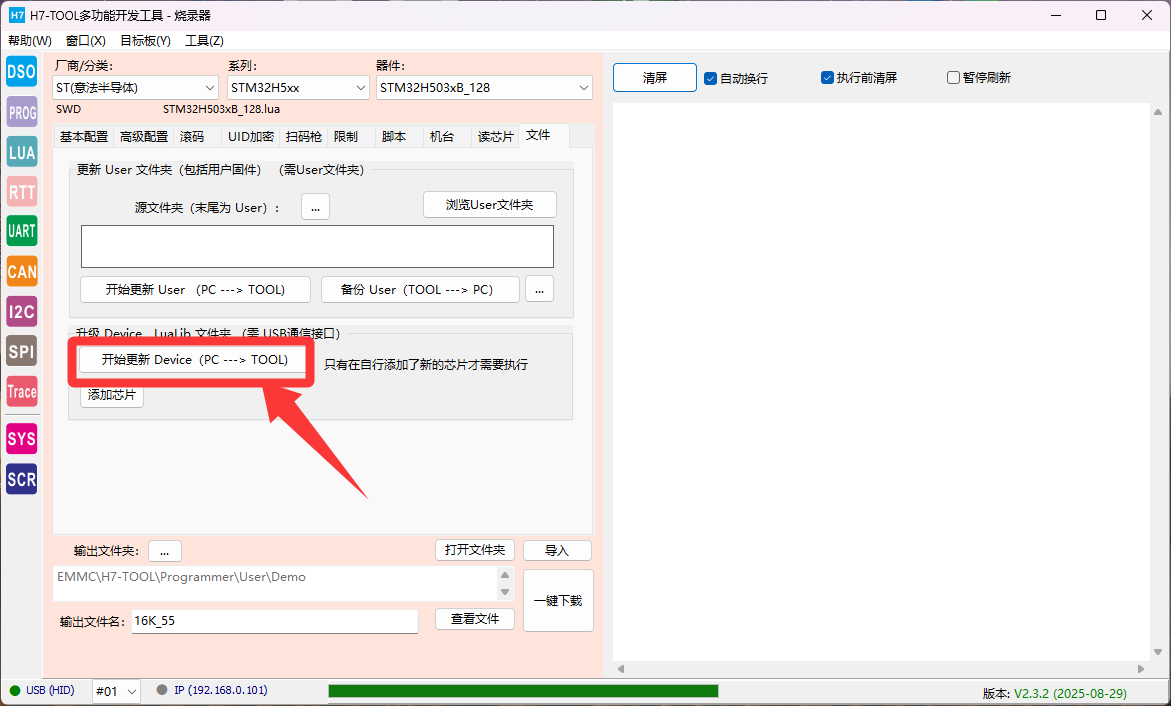1171x706 pixels.
Task: Open the 帮助(W) menu
Action: (30, 40)
